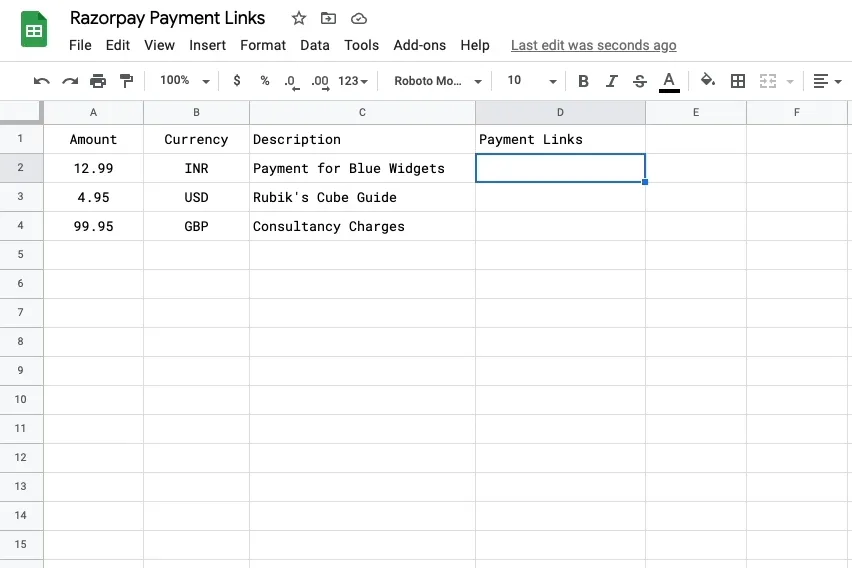Open the Help menu
This screenshot has height=568, width=852.
click(x=475, y=45)
